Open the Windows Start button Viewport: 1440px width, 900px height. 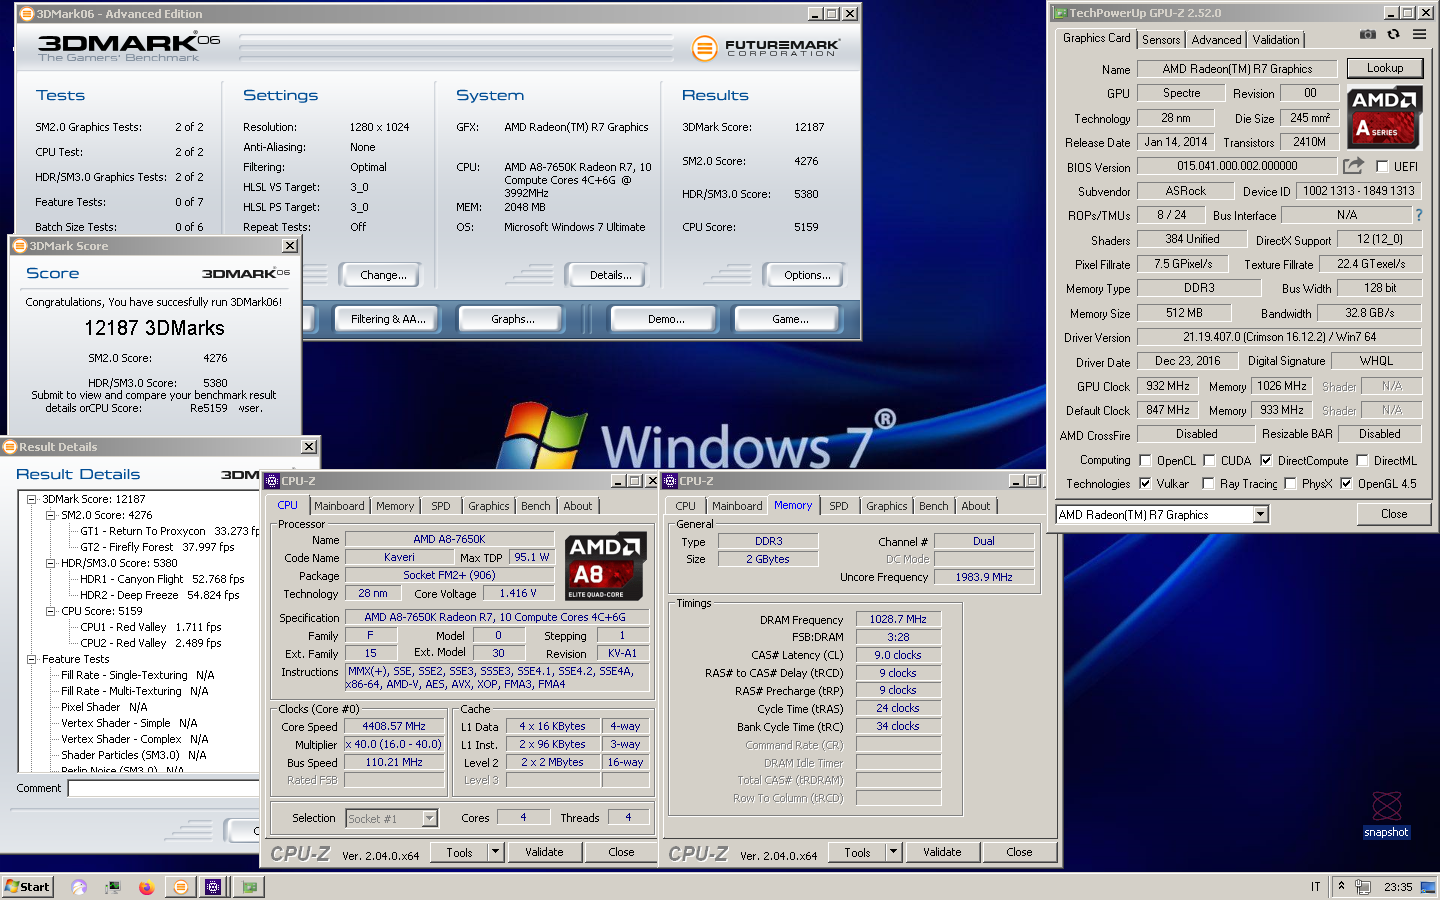[x=27, y=886]
